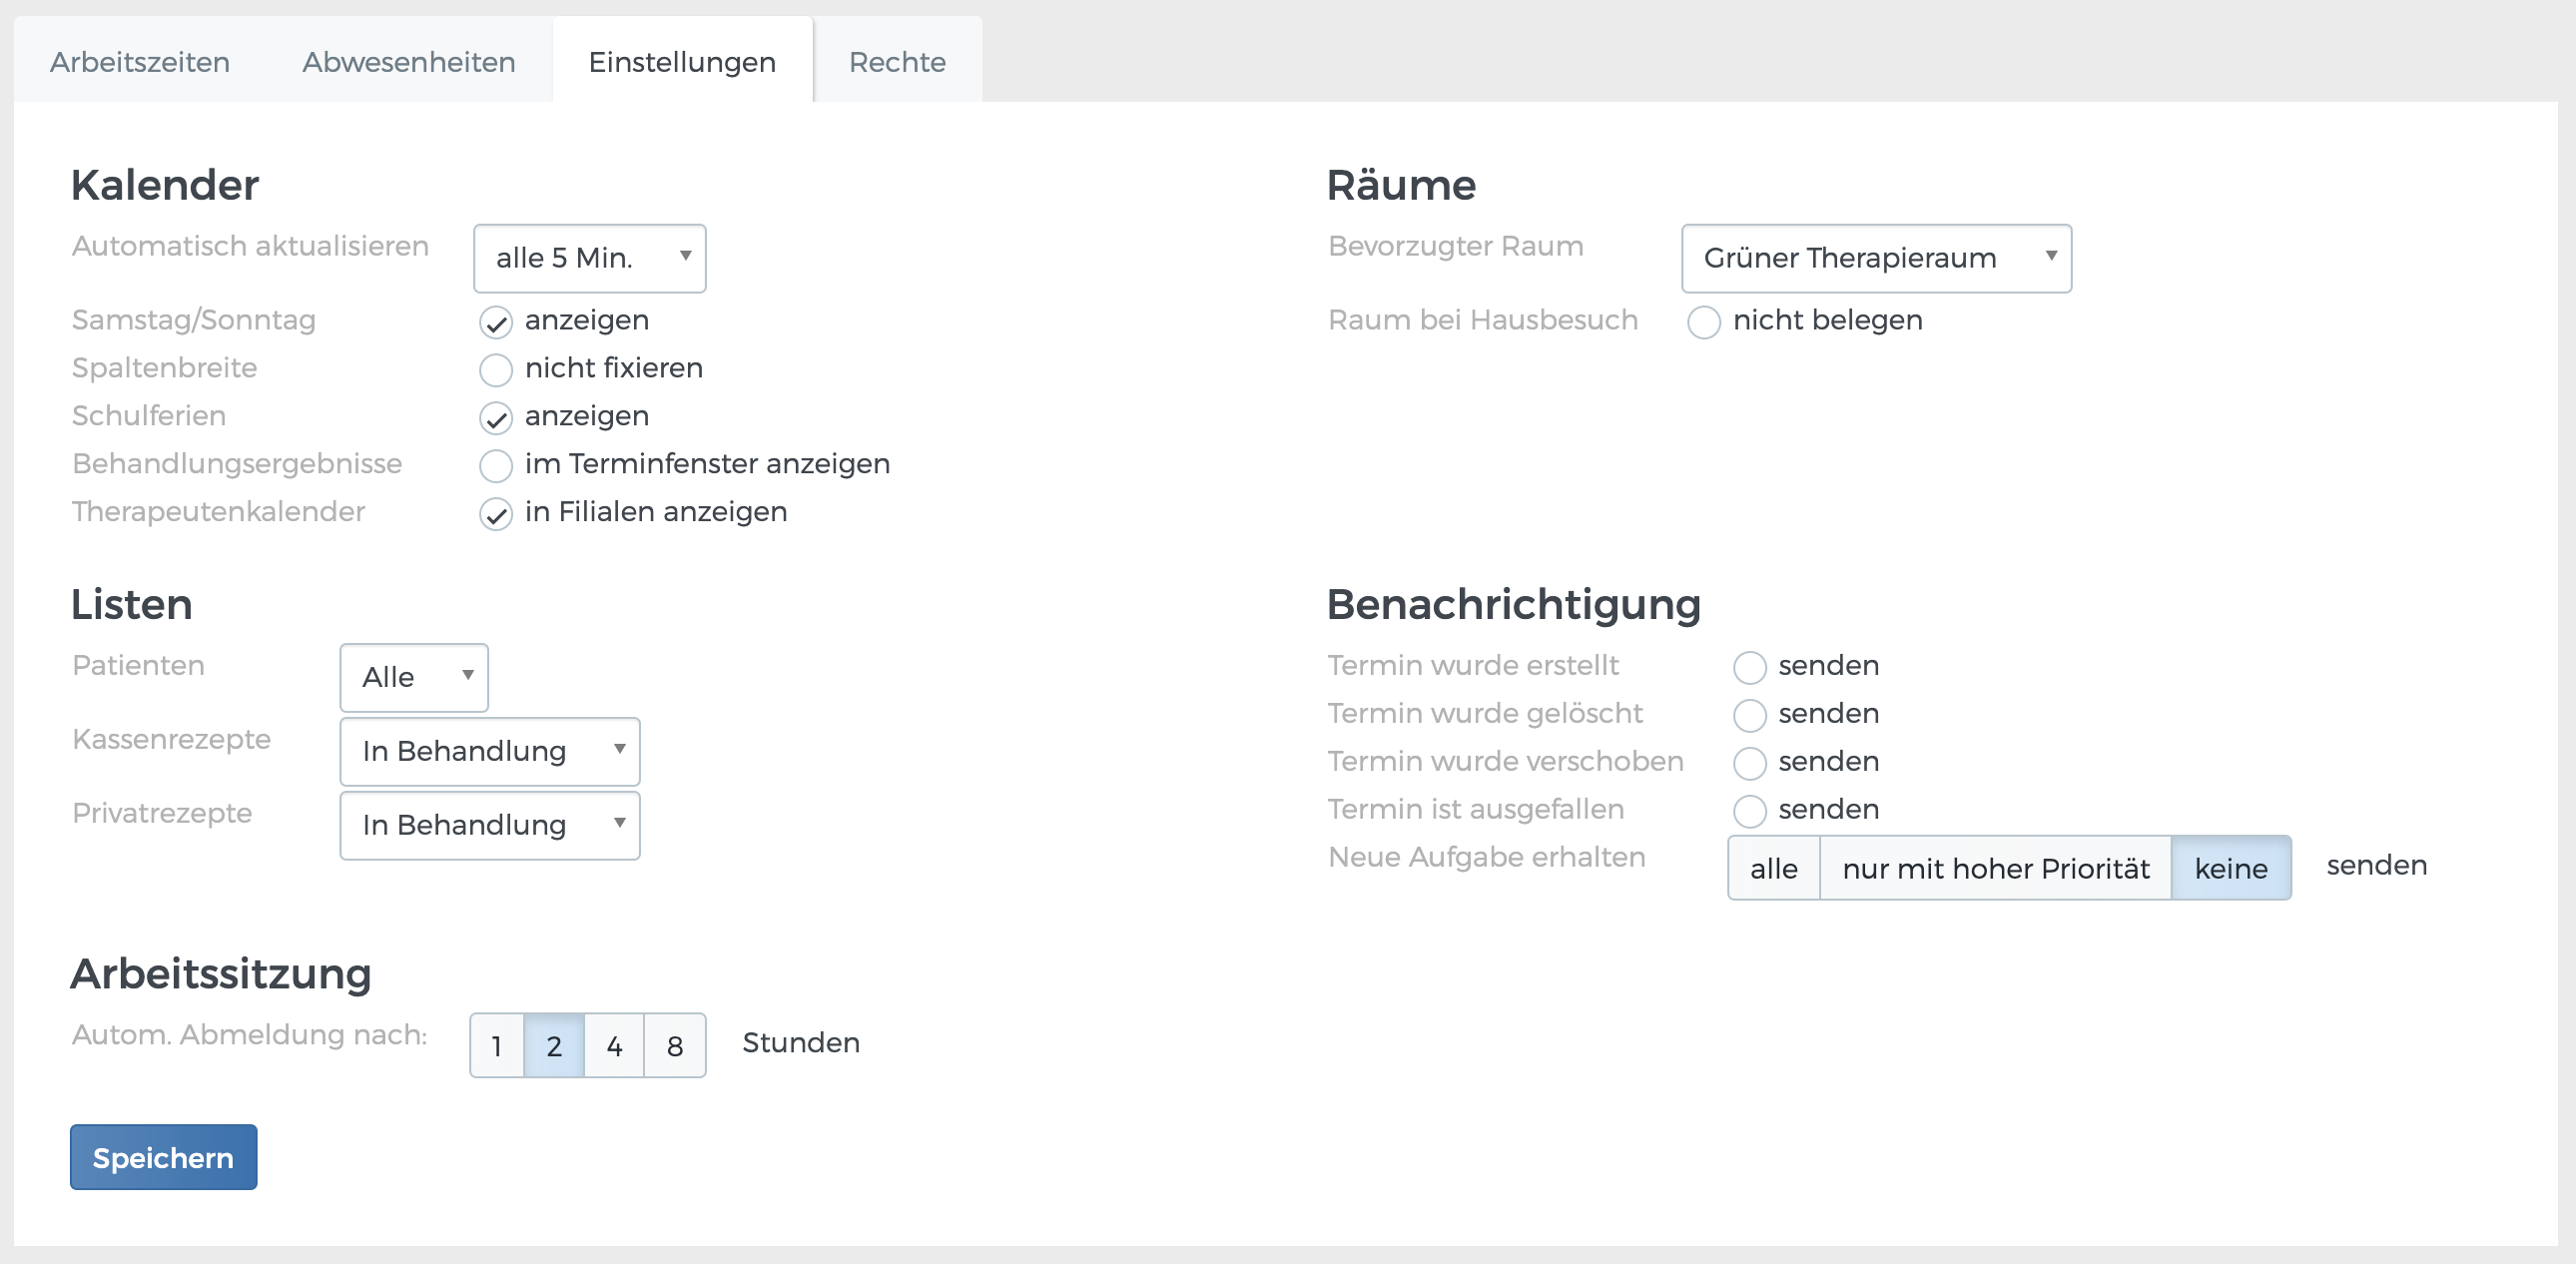
Task: Enable senden for Termin wurde verschoben
Action: click(1750, 763)
